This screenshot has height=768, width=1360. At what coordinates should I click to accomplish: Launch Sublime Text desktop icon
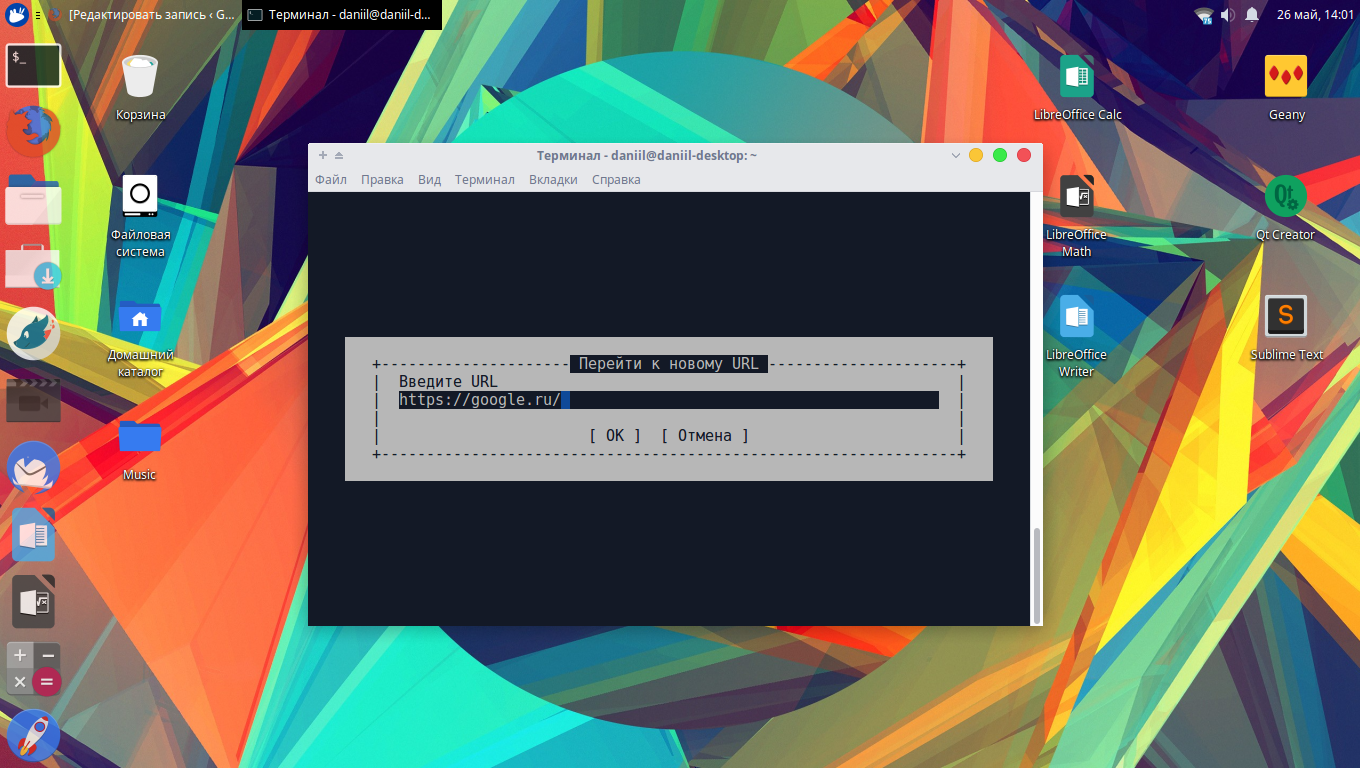pyautogui.click(x=1286, y=327)
